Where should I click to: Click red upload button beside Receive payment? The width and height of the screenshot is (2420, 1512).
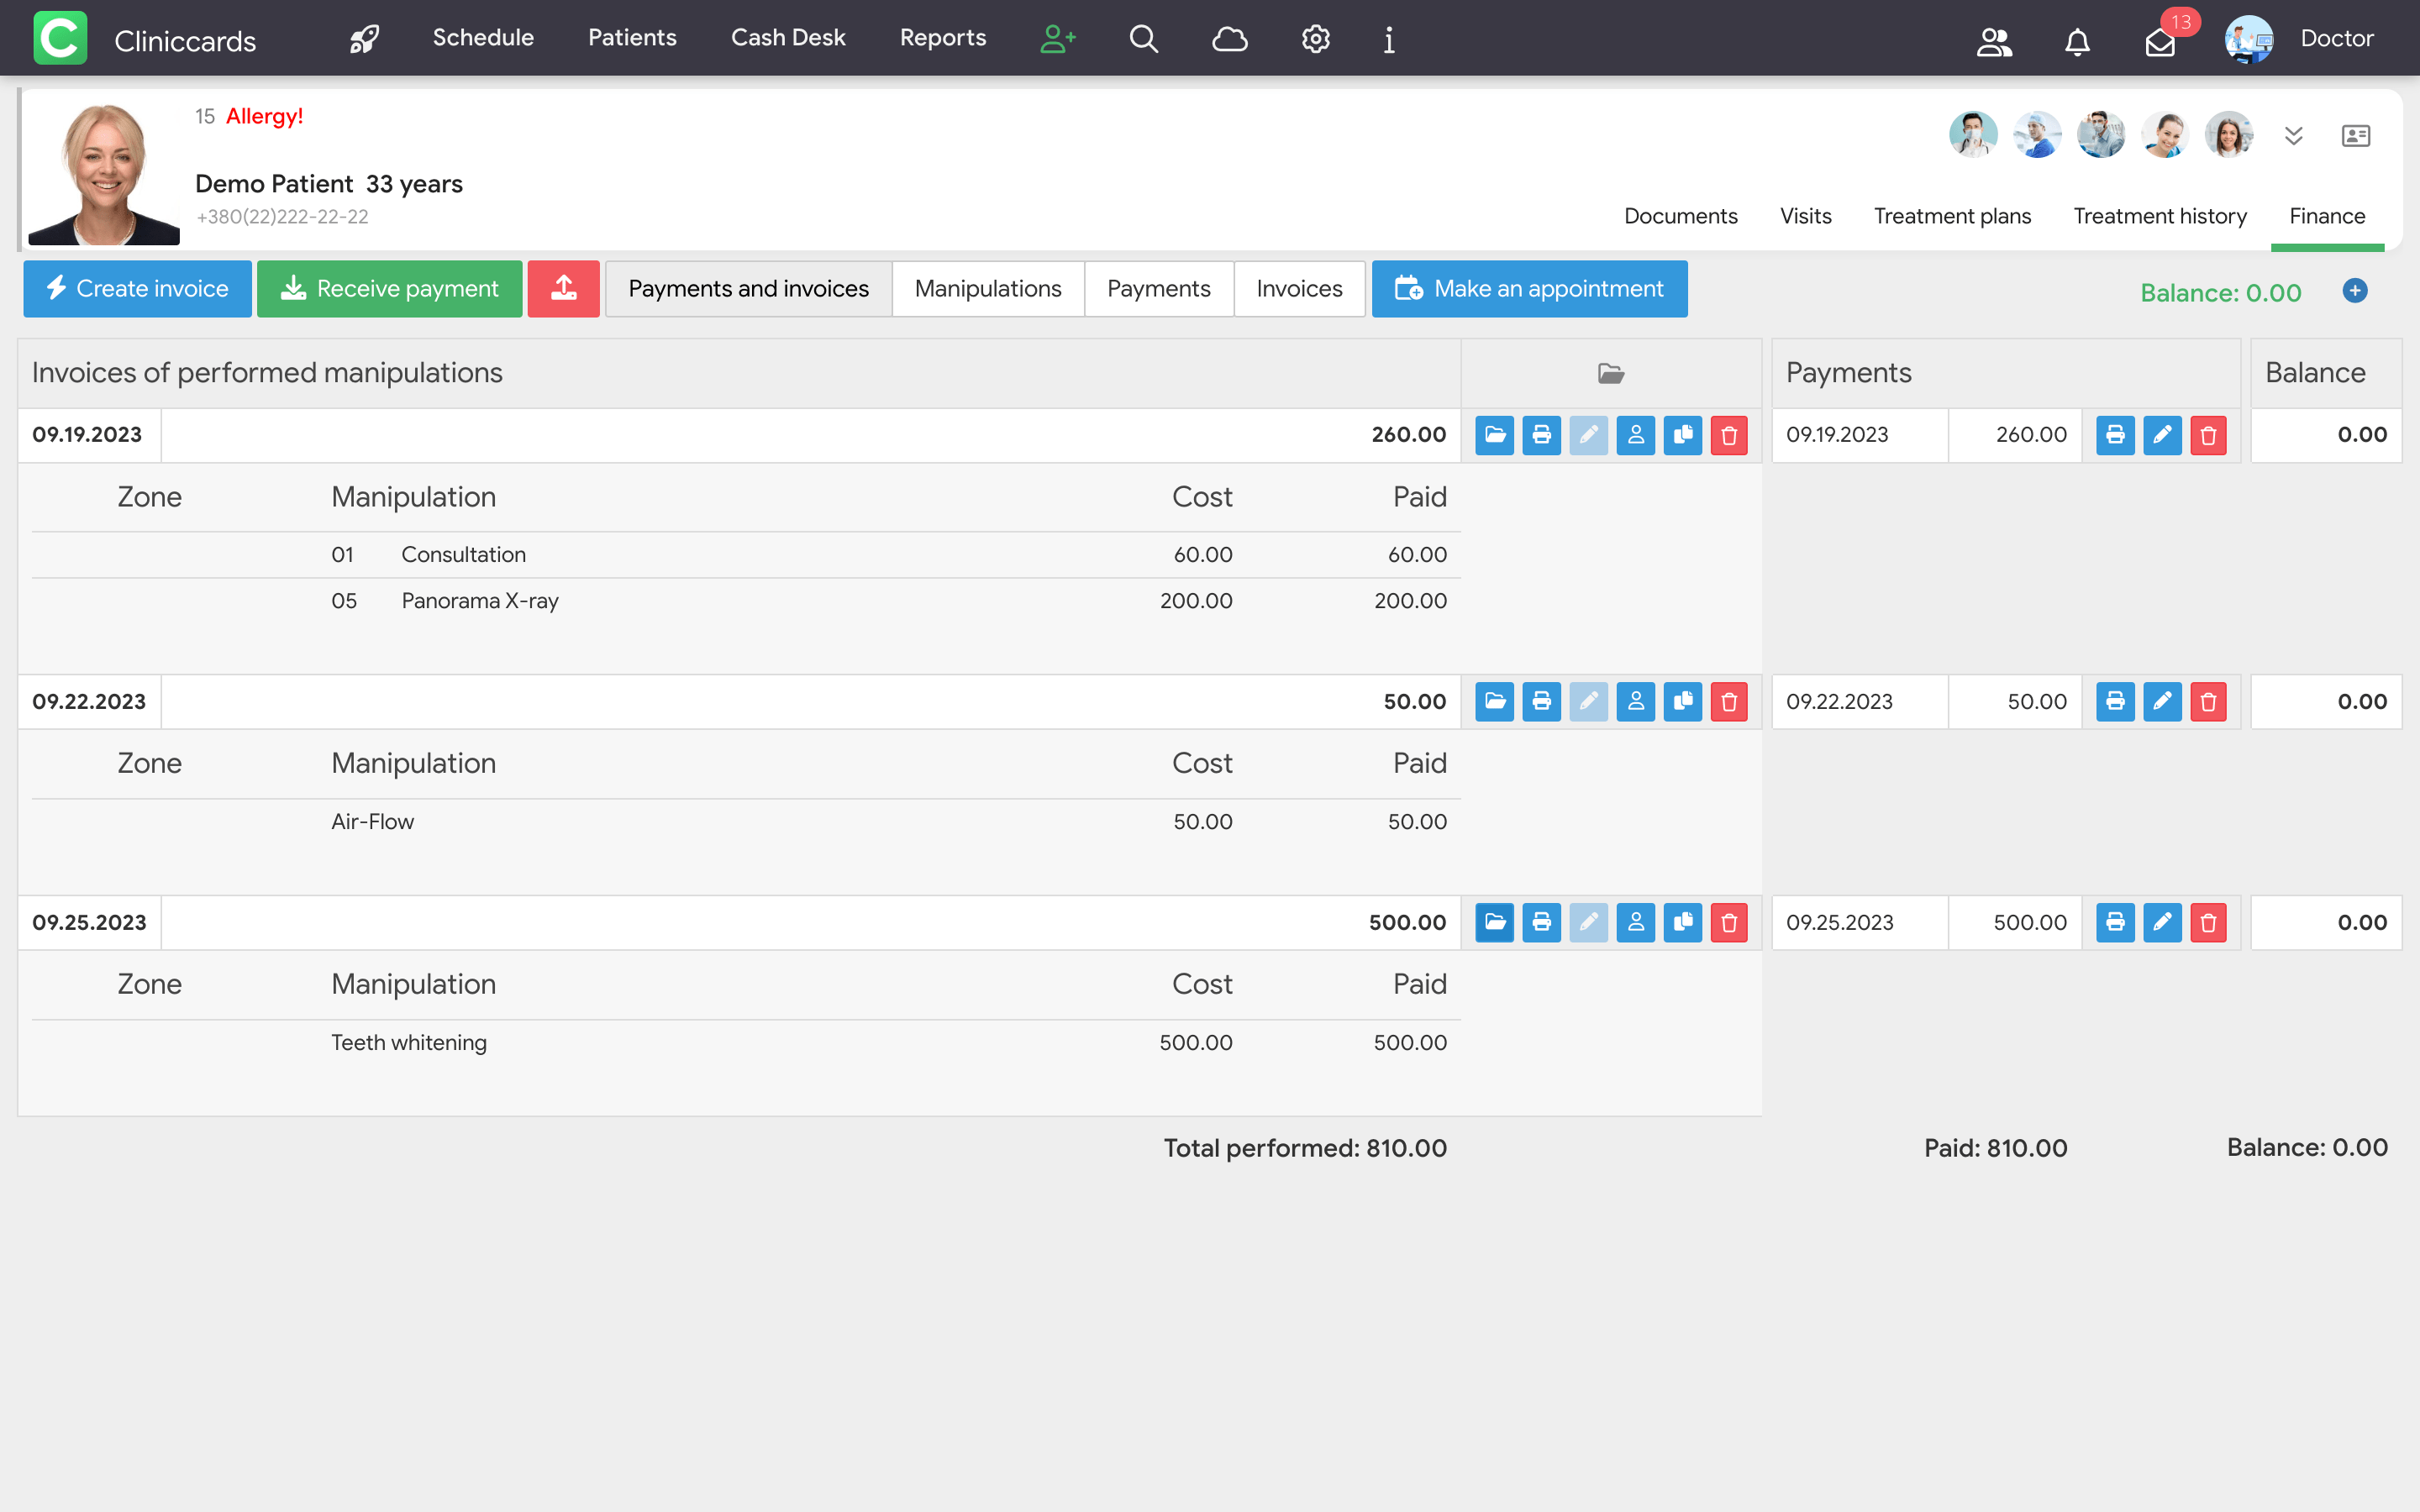coord(563,289)
